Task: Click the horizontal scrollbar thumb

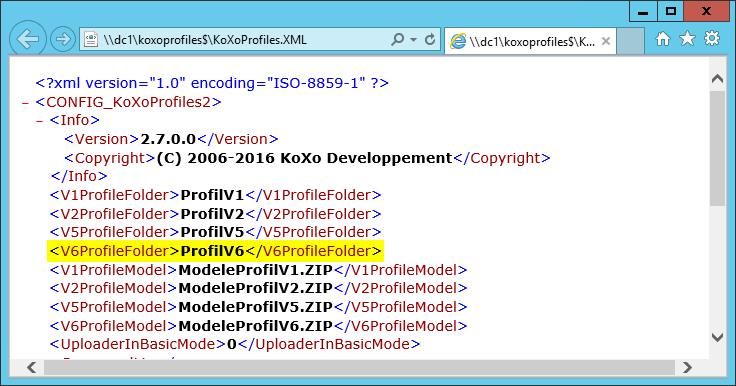Action: tap(359, 367)
